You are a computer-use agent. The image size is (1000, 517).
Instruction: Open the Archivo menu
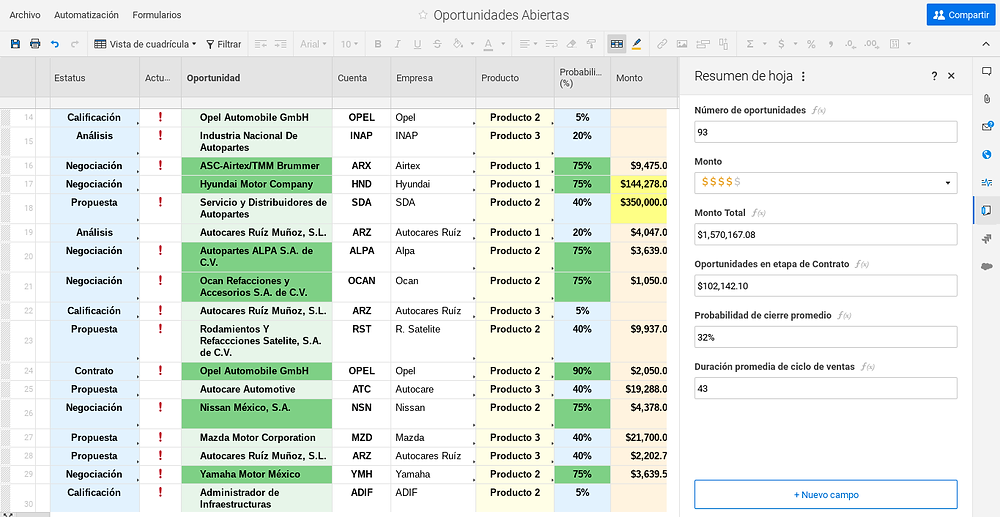pos(25,15)
